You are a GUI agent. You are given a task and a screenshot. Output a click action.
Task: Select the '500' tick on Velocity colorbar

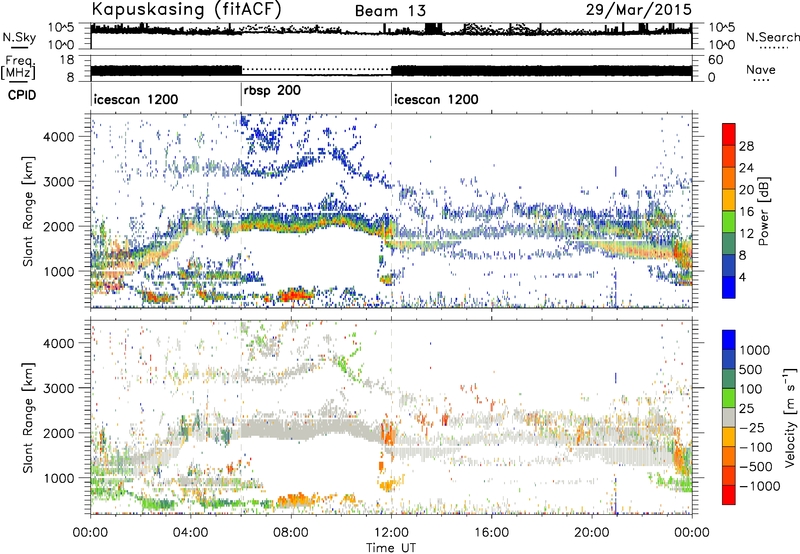click(x=751, y=370)
